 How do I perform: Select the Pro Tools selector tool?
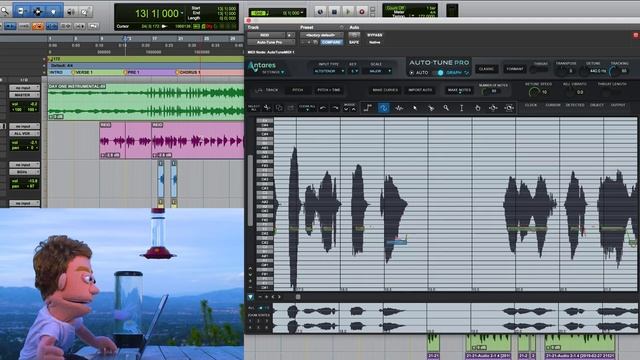tap(38, 11)
